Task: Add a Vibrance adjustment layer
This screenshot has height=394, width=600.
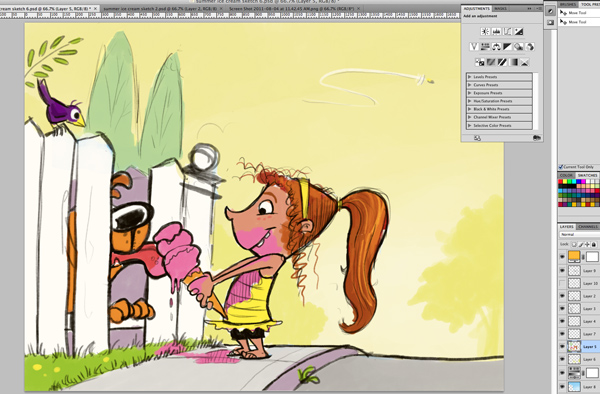Action: [x=474, y=47]
